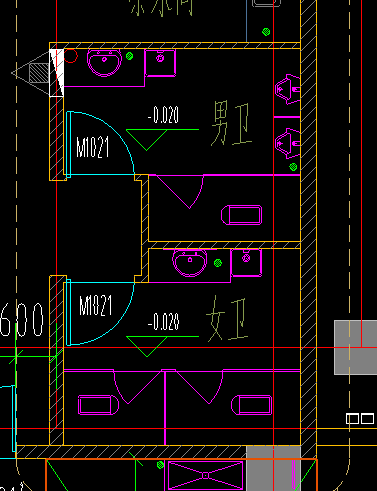The image size is (377, 491).
Task: Select the left magenta stall door in women's room
Action: [138, 387]
